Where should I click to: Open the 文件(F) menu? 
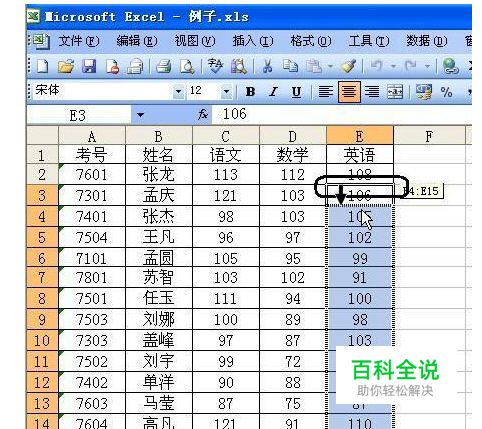[79, 41]
